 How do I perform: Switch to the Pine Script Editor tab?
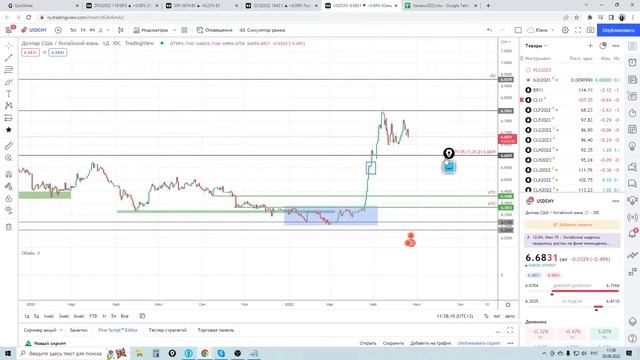point(118,330)
